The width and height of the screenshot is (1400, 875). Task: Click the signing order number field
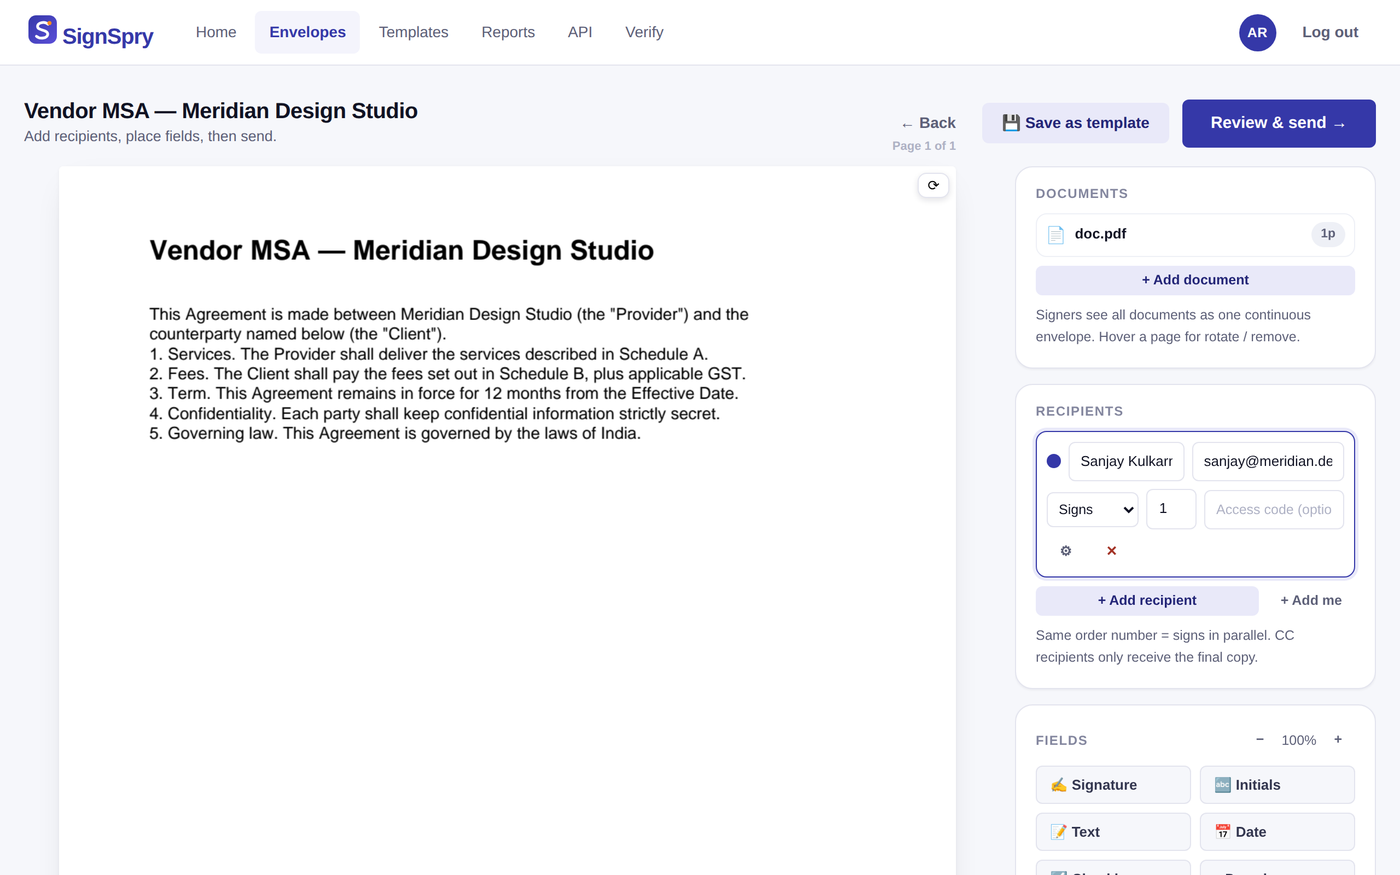(x=1171, y=509)
